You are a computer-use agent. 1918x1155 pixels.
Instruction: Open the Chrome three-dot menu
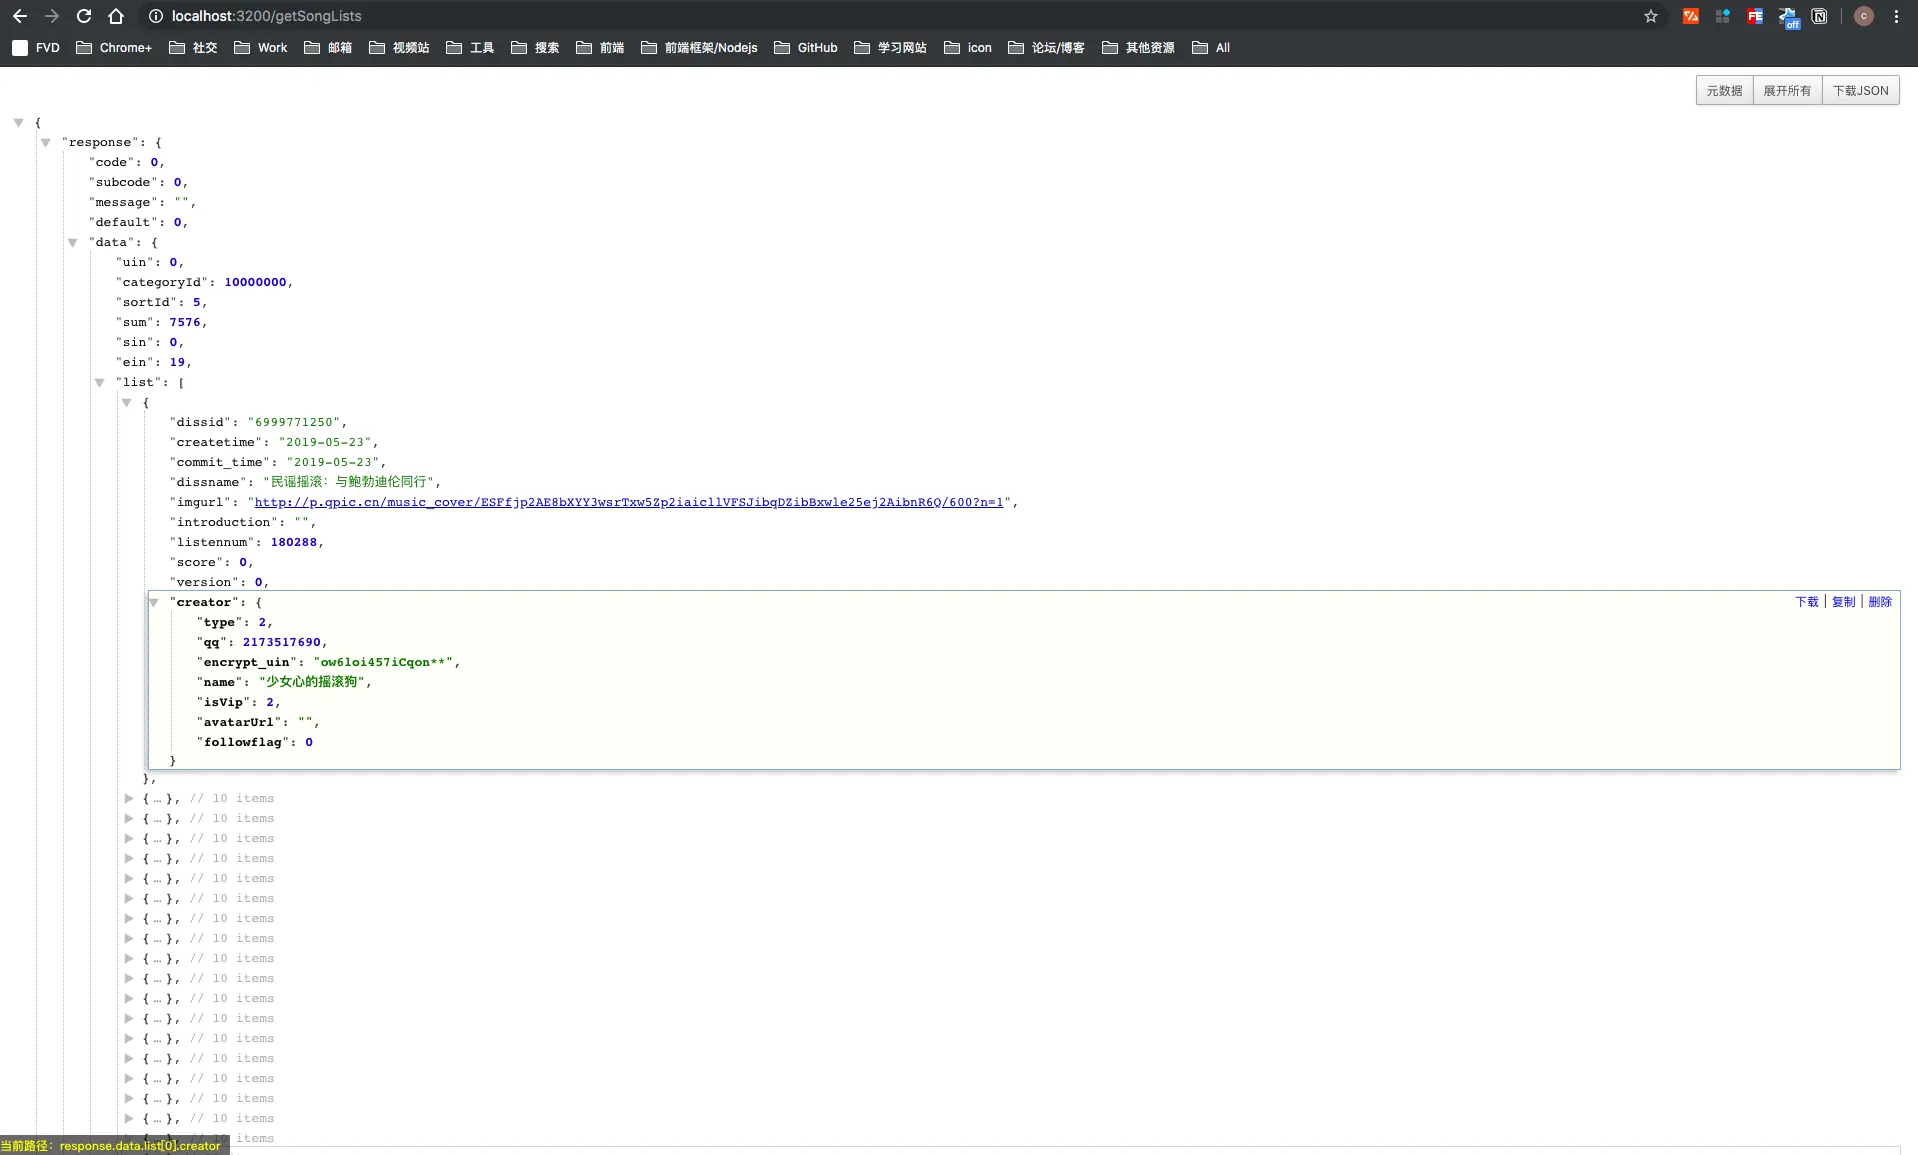click(1896, 16)
